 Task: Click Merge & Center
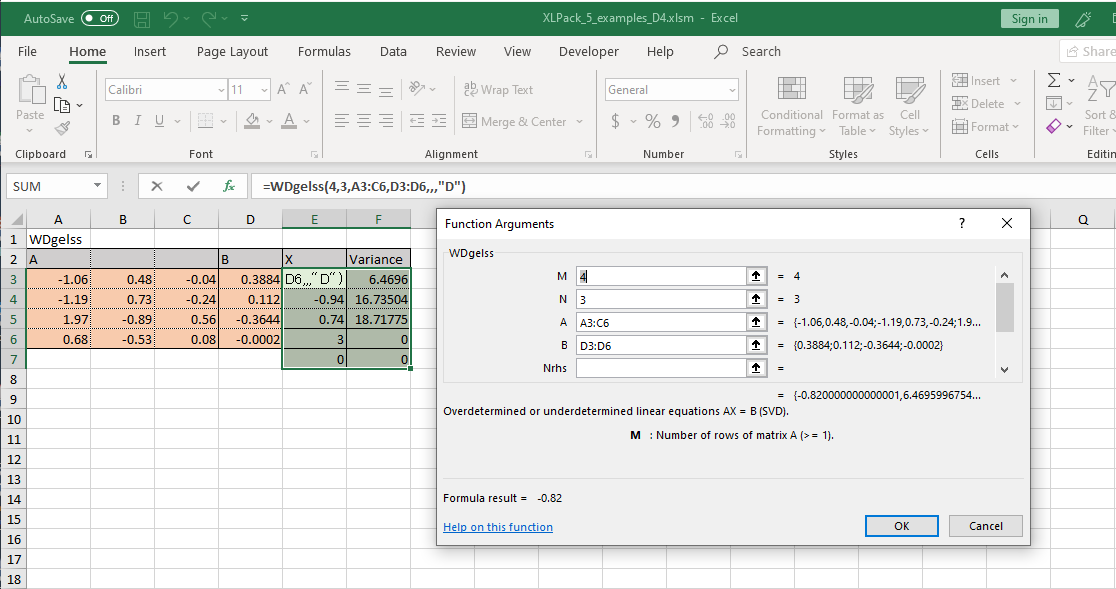coord(515,122)
